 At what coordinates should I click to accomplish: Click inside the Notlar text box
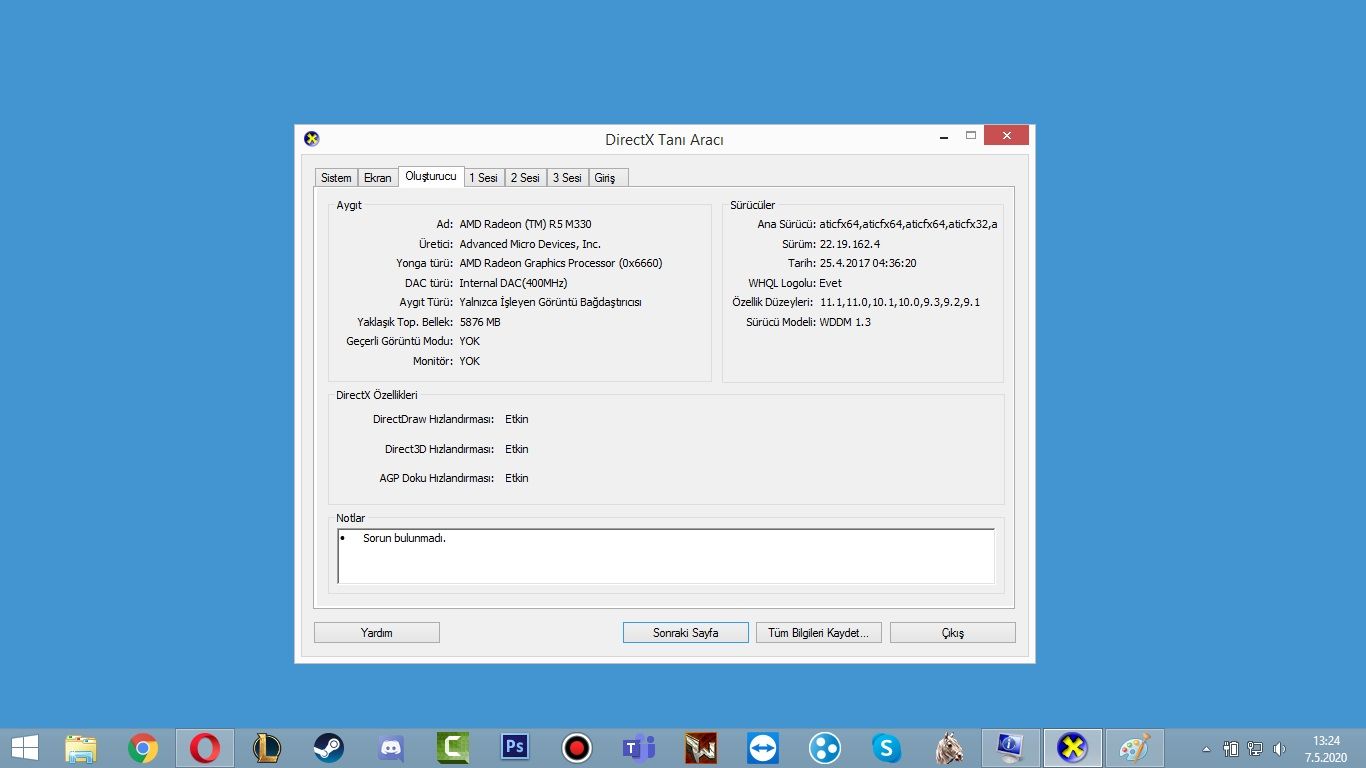tap(666, 556)
